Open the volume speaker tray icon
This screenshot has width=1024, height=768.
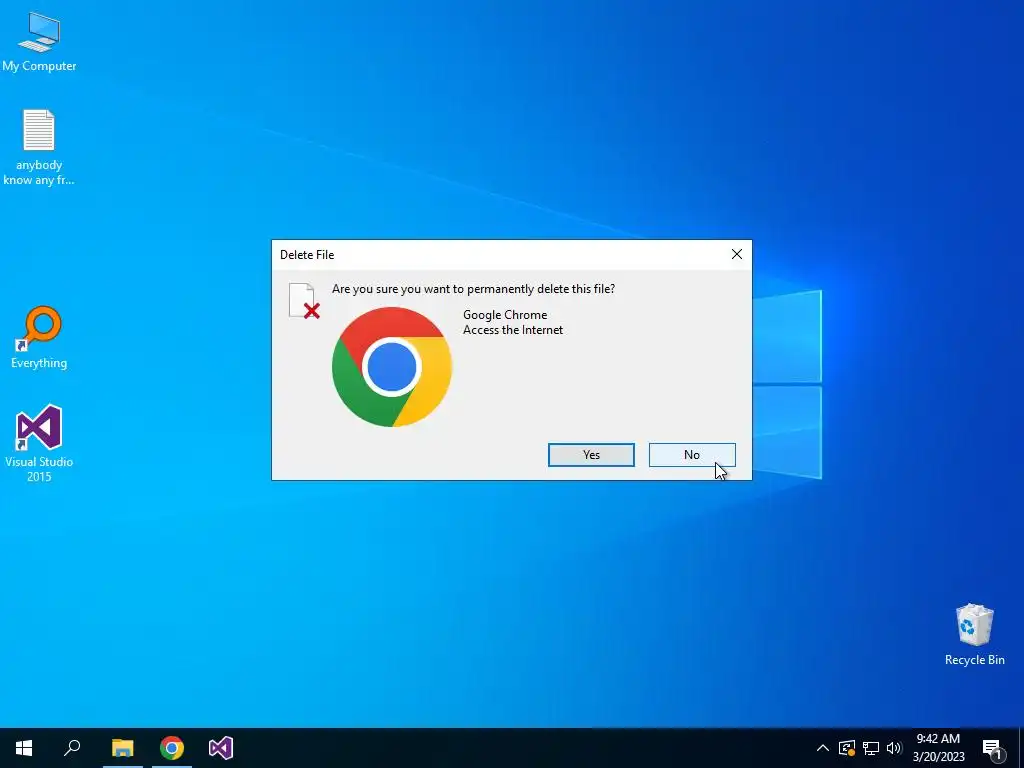[894, 748]
